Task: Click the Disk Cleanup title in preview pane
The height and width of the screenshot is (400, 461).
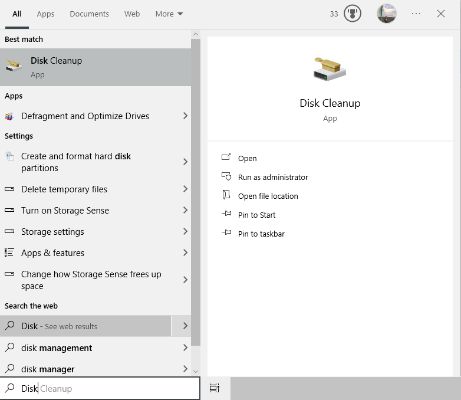Action: [330, 103]
